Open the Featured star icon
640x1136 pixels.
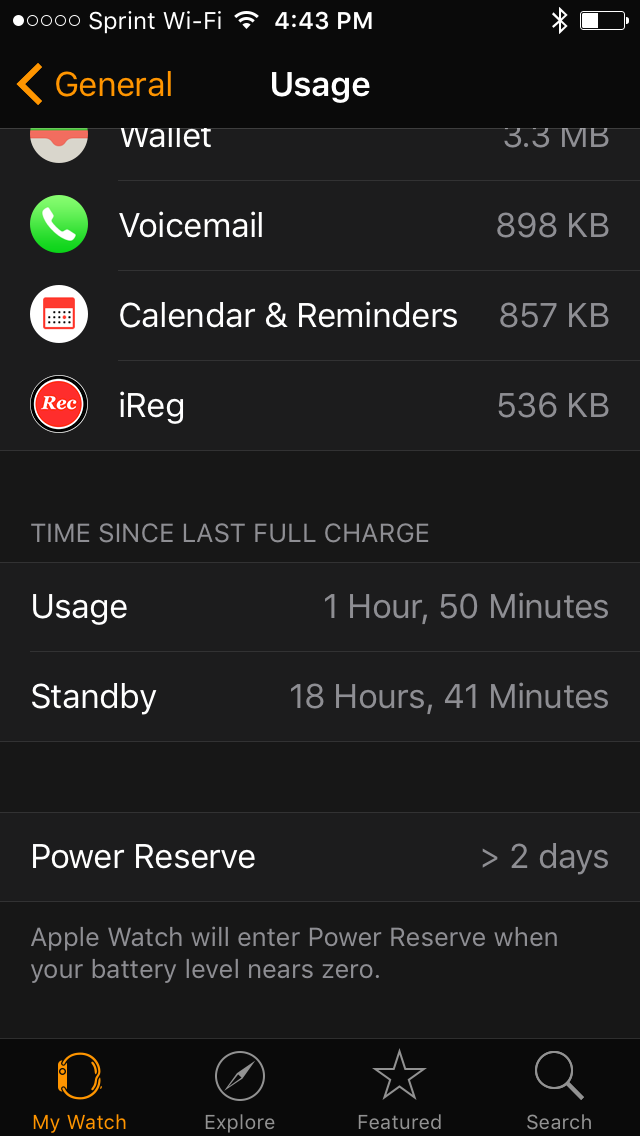click(x=399, y=1075)
